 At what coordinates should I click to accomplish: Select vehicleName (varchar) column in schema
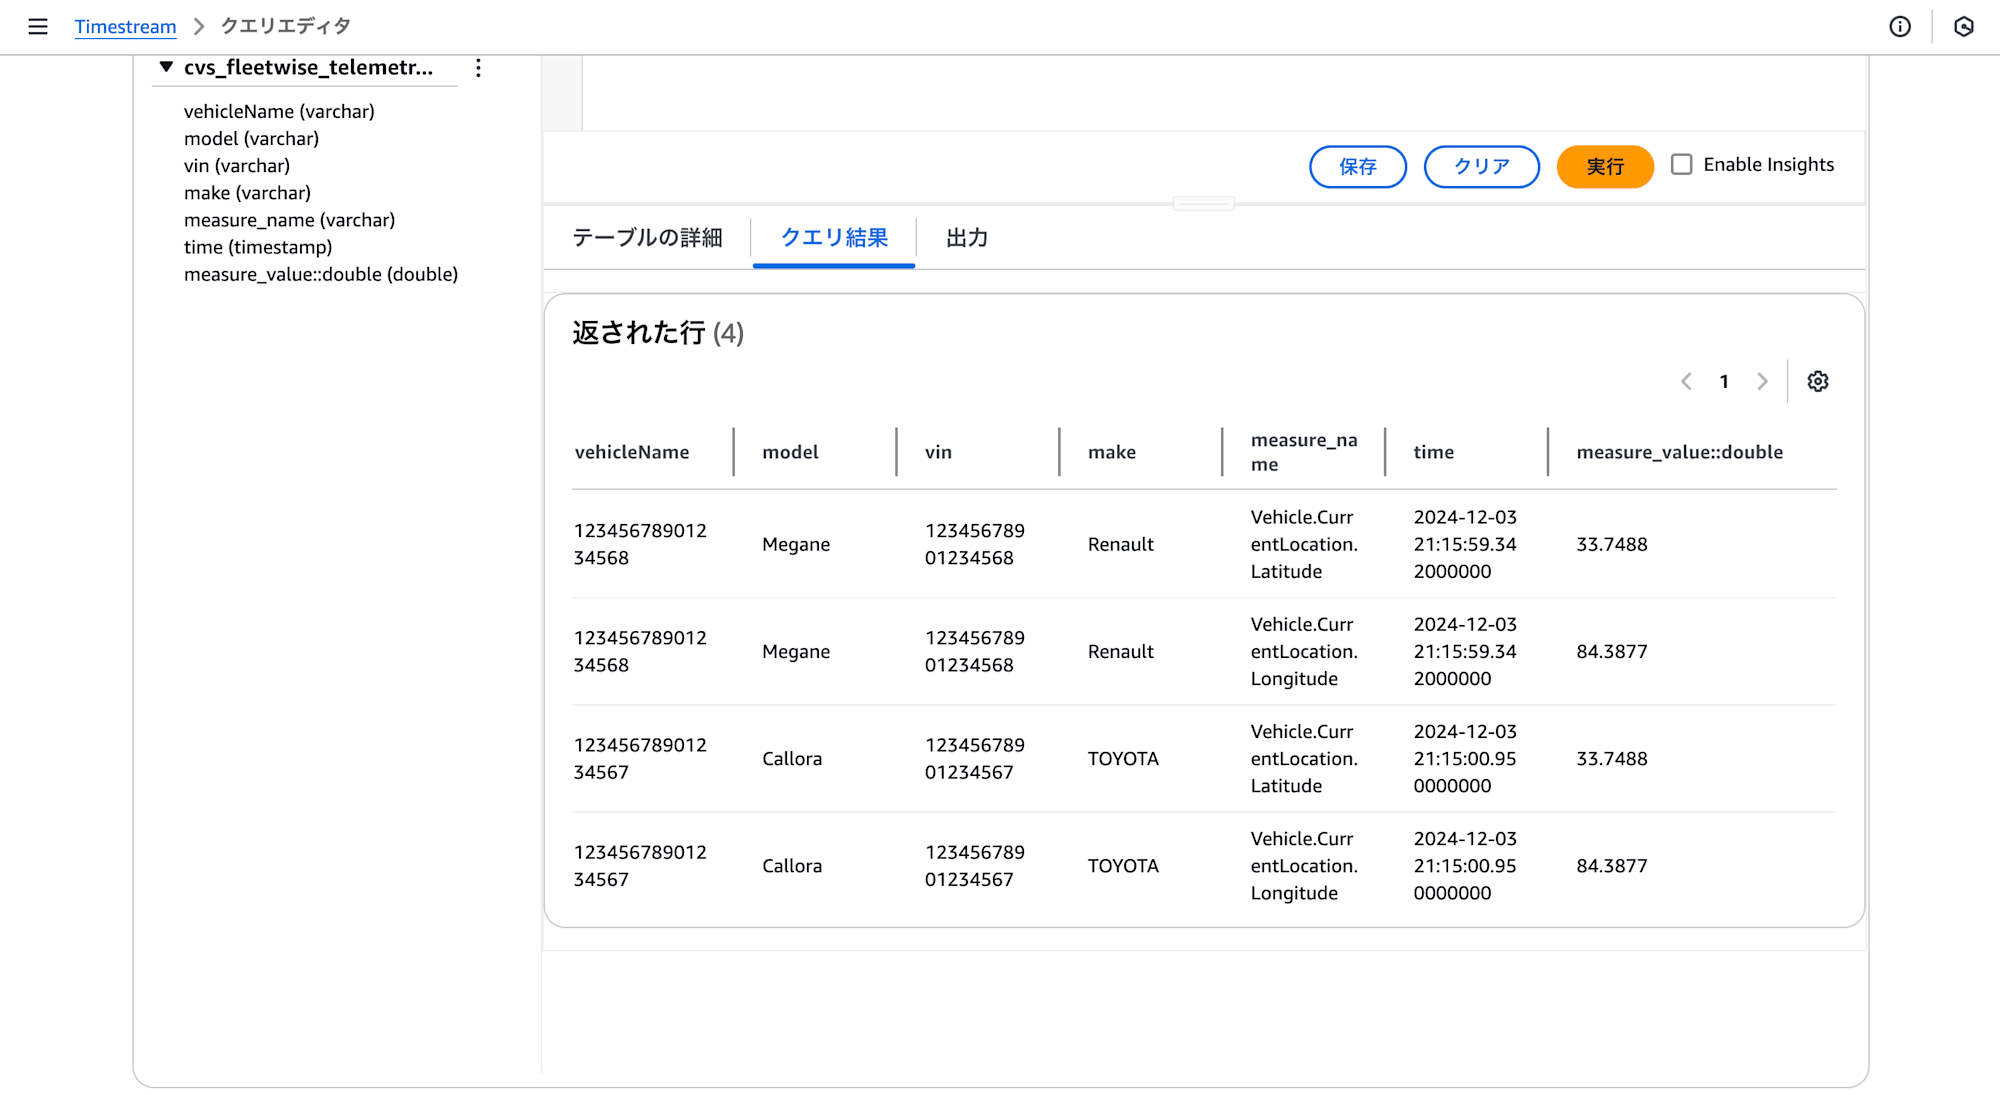click(279, 112)
